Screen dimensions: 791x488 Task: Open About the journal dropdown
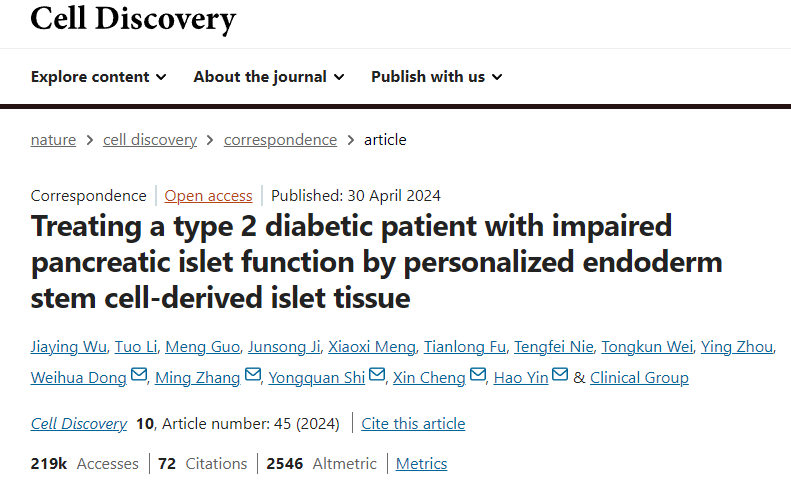(268, 76)
